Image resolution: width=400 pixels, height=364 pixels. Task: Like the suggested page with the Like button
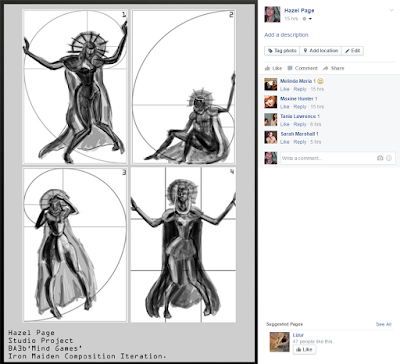[x=304, y=349]
